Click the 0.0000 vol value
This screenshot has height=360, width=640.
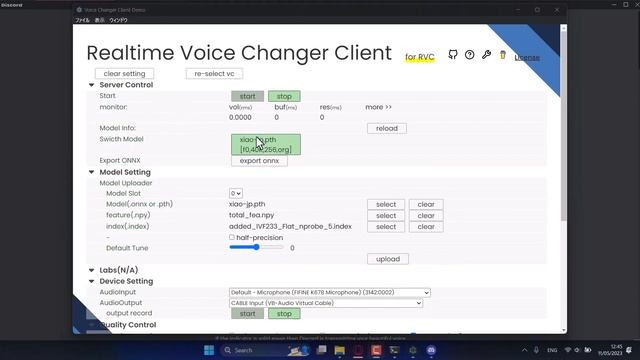tap(240, 118)
